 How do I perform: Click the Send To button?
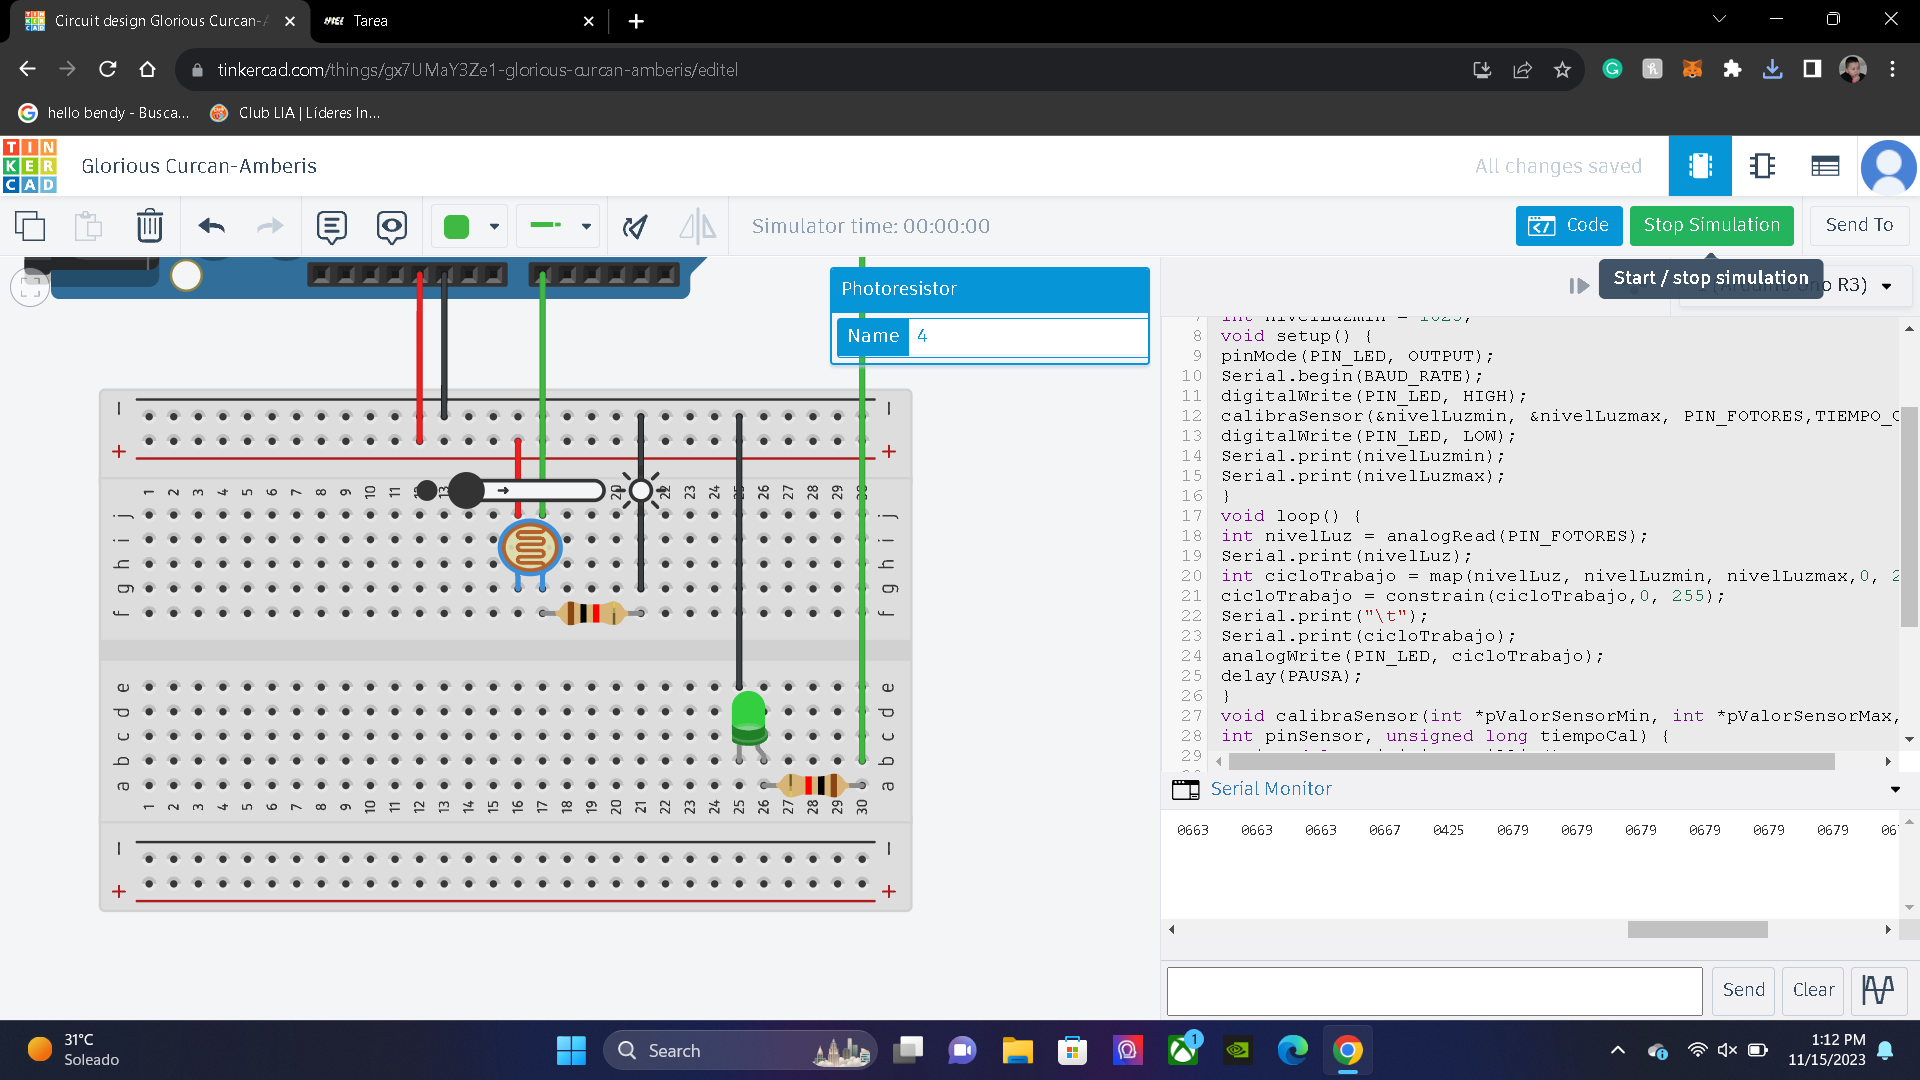[1859, 225]
